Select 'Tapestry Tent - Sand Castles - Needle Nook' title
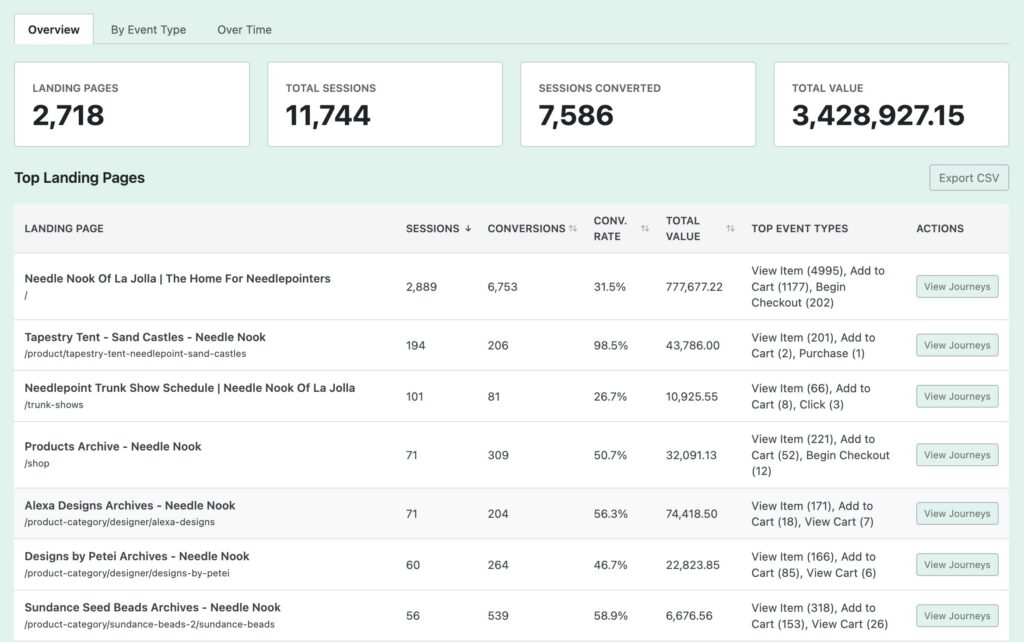Viewport: 1024px width, 642px height. pos(145,337)
